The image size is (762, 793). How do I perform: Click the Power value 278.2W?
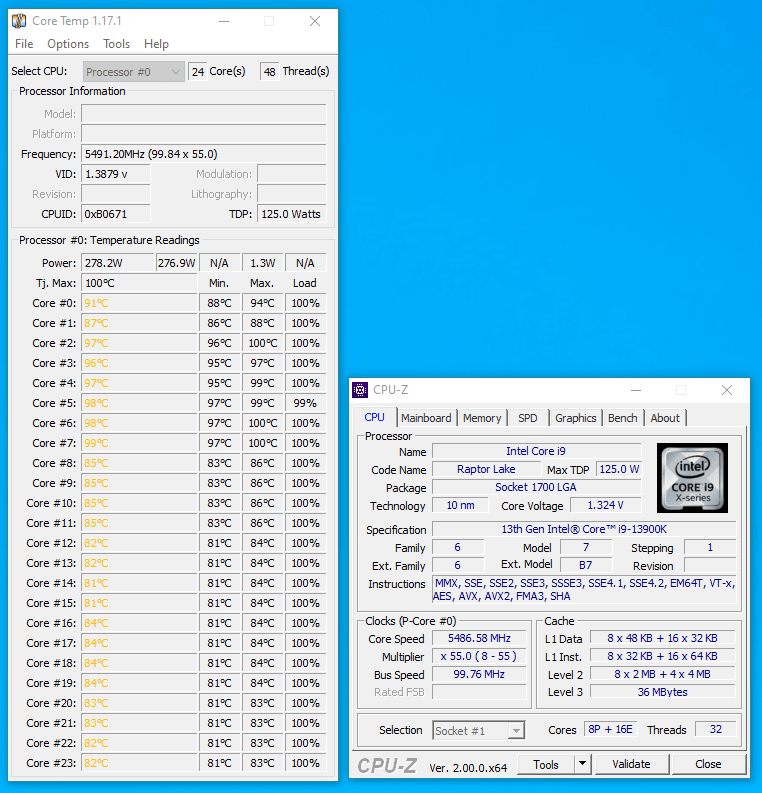(x=117, y=263)
